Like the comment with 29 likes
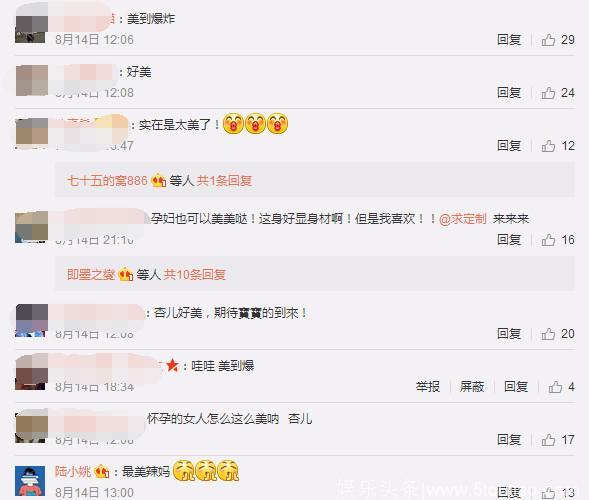This screenshot has height=500, width=589. (x=548, y=40)
